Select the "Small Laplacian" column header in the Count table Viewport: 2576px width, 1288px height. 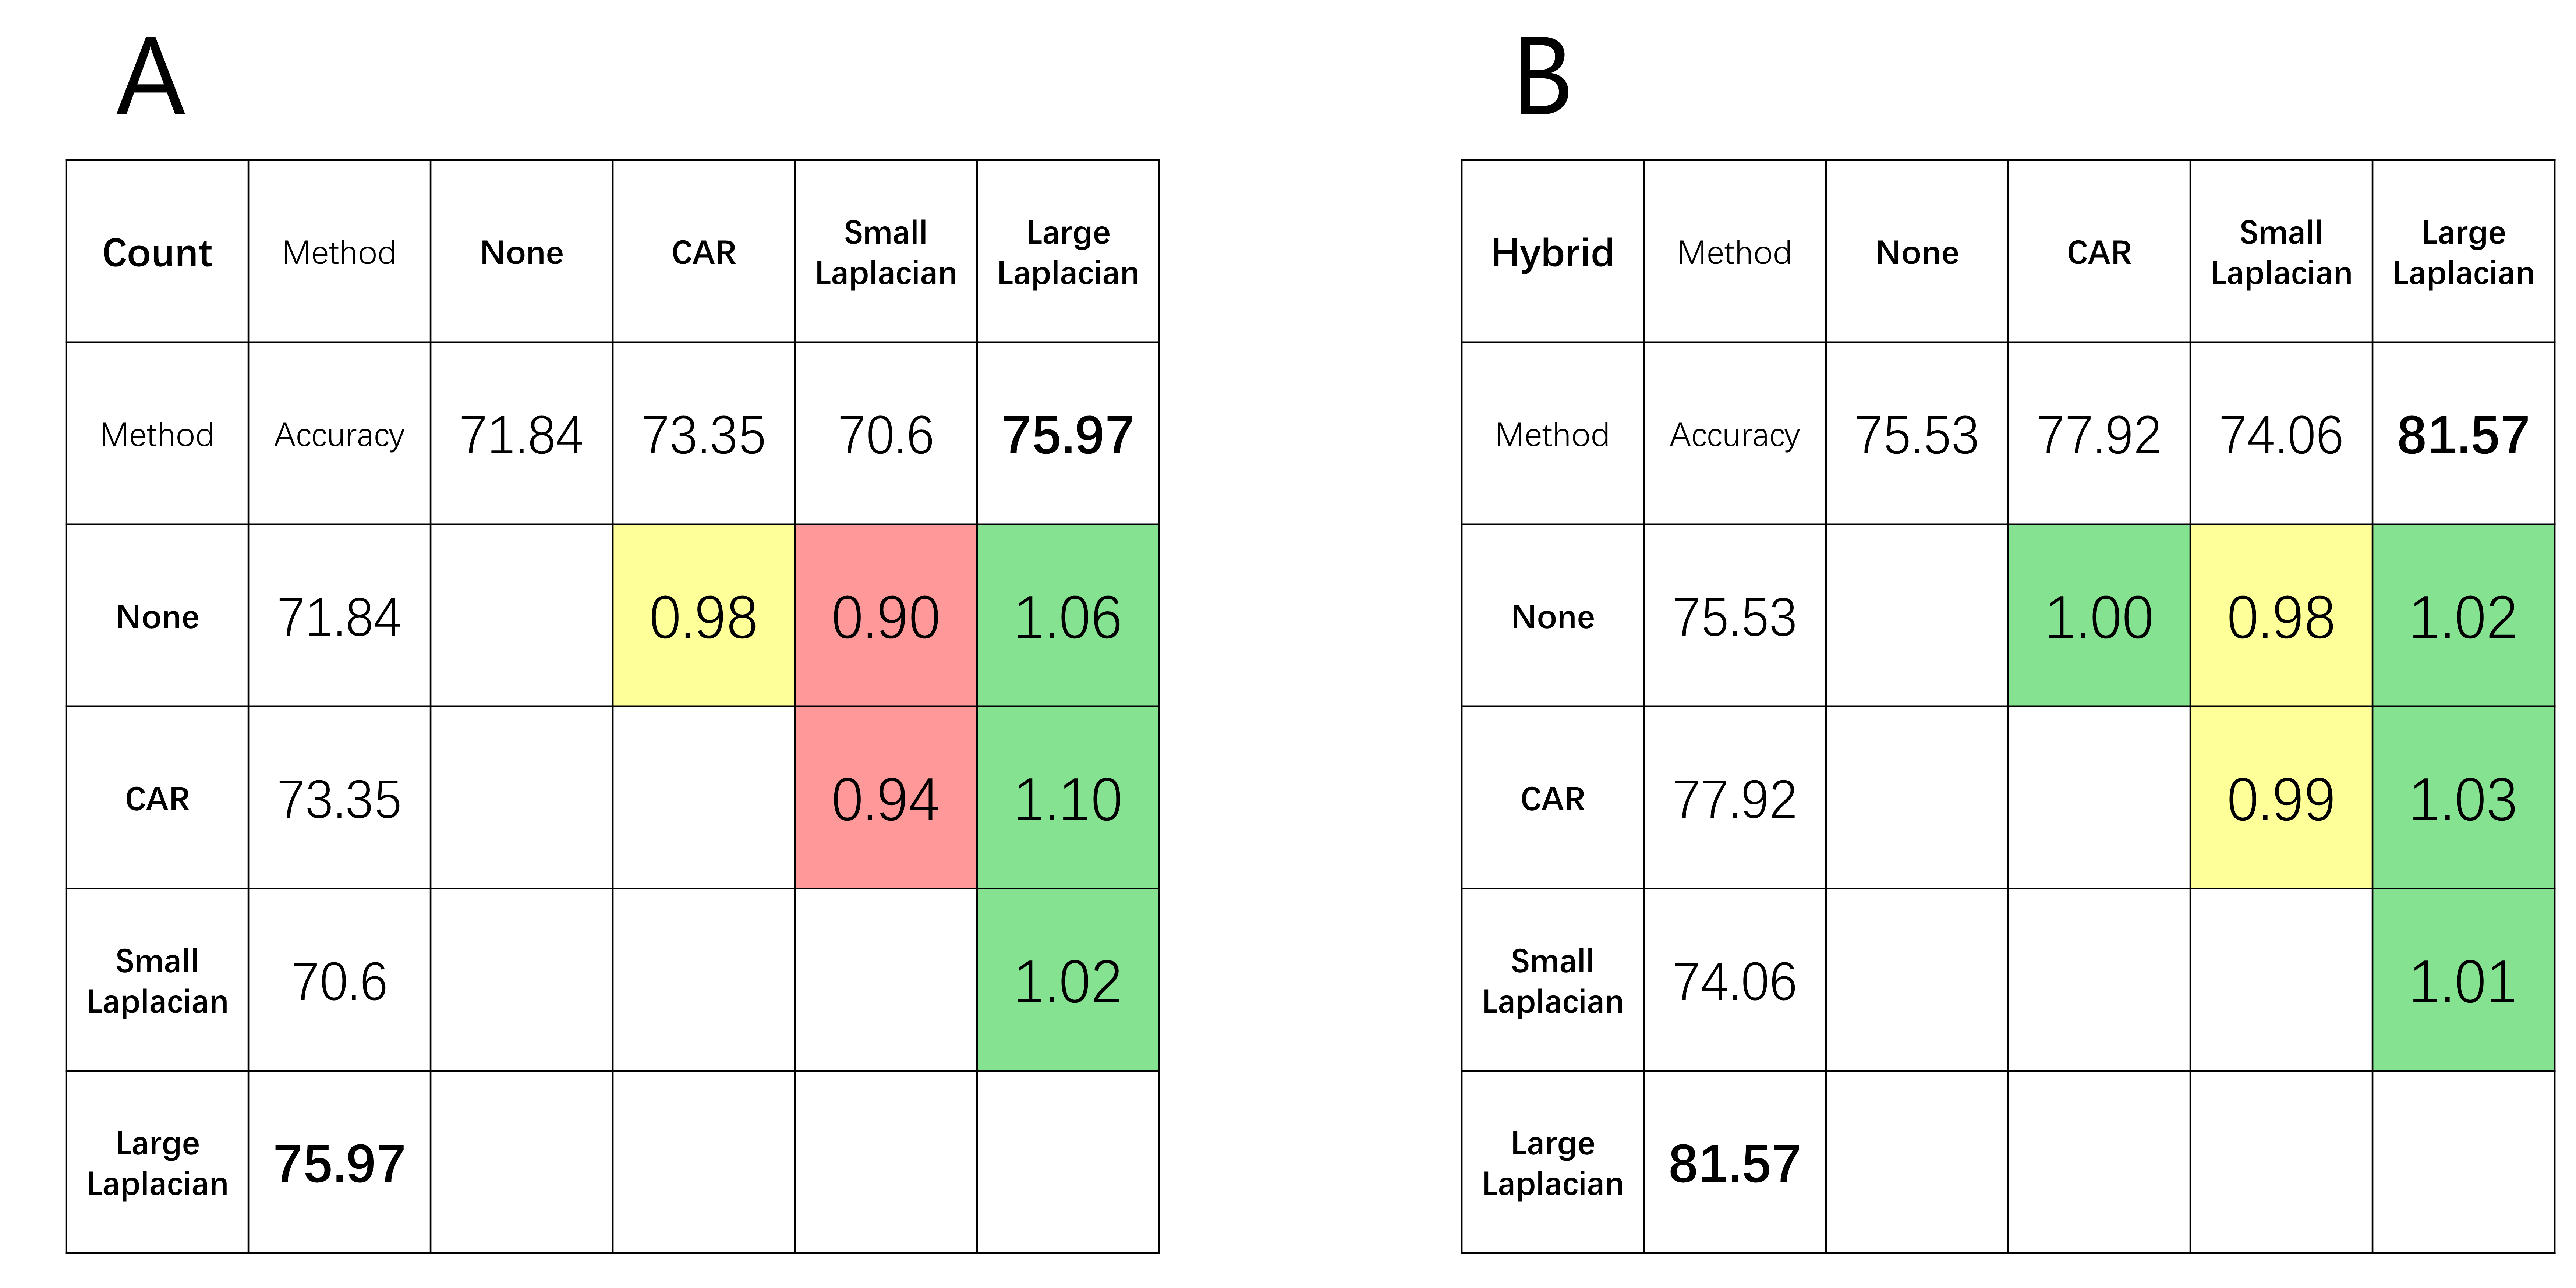(x=885, y=252)
